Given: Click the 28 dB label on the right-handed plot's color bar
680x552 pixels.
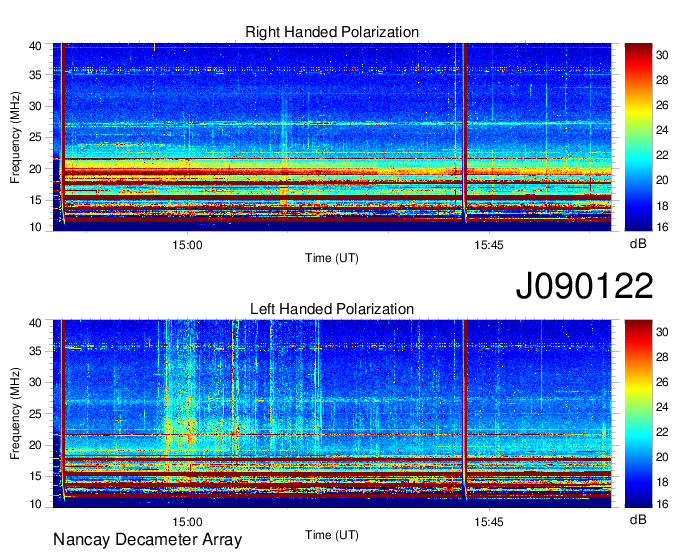Looking at the screenshot, I should pyautogui.click(x=662, y=80).
